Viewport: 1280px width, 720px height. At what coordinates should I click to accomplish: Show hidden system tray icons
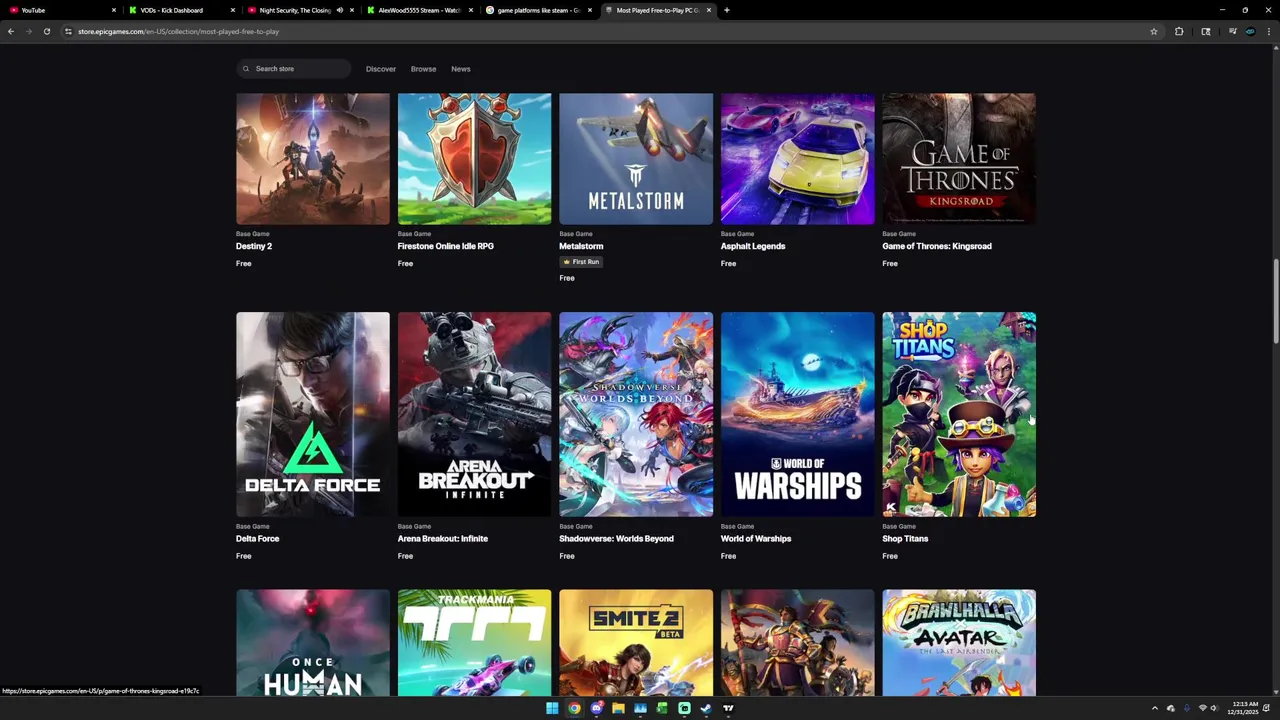[x=1155, y=708]
